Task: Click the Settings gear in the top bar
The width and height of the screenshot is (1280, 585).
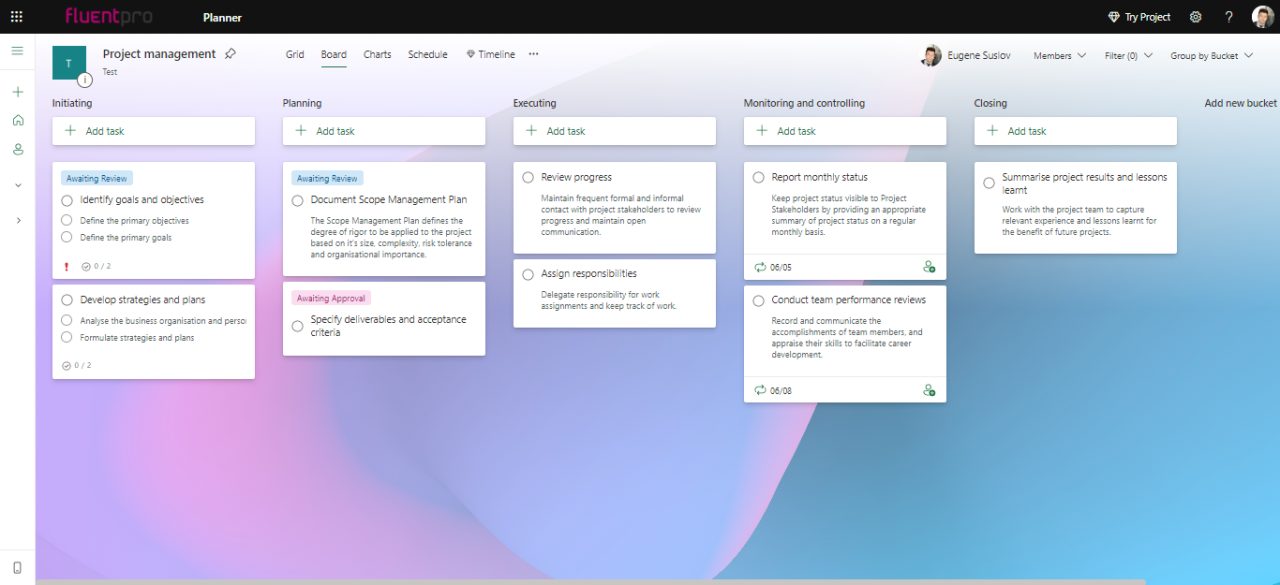Action: (x=1196, y=17)
